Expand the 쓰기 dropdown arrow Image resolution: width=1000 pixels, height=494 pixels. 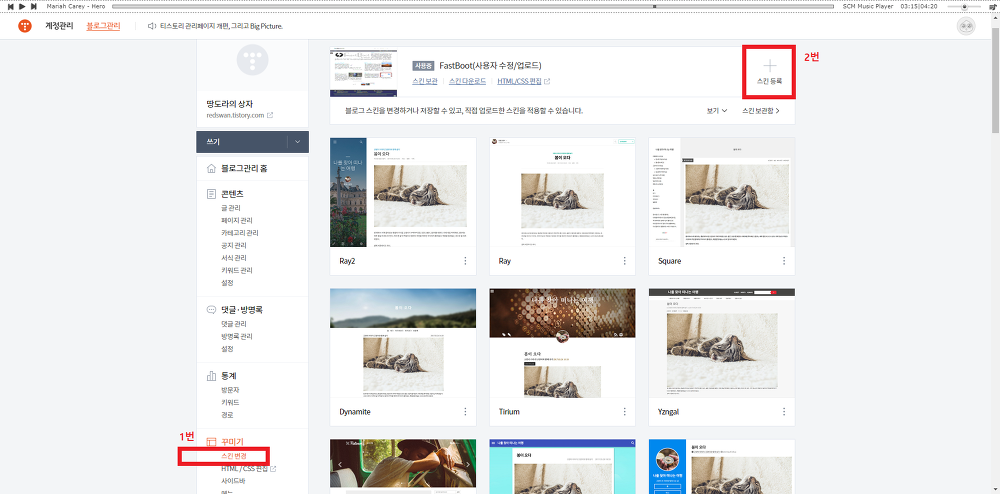coord(298,142)
